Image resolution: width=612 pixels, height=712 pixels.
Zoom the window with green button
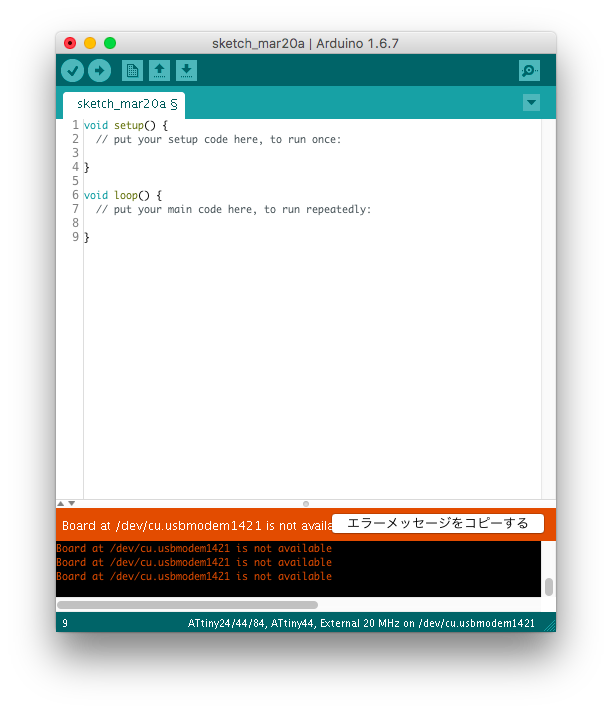click(x=110, y=43)
